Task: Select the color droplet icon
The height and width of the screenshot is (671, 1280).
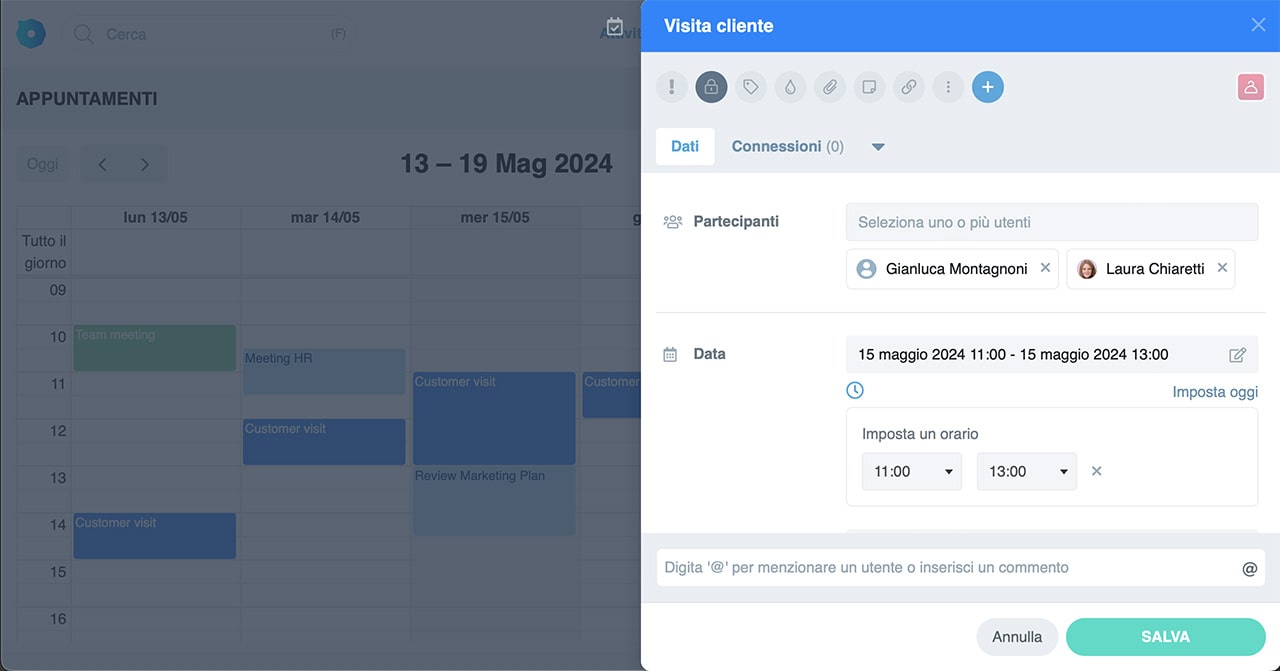Action: tap(790, 87)
